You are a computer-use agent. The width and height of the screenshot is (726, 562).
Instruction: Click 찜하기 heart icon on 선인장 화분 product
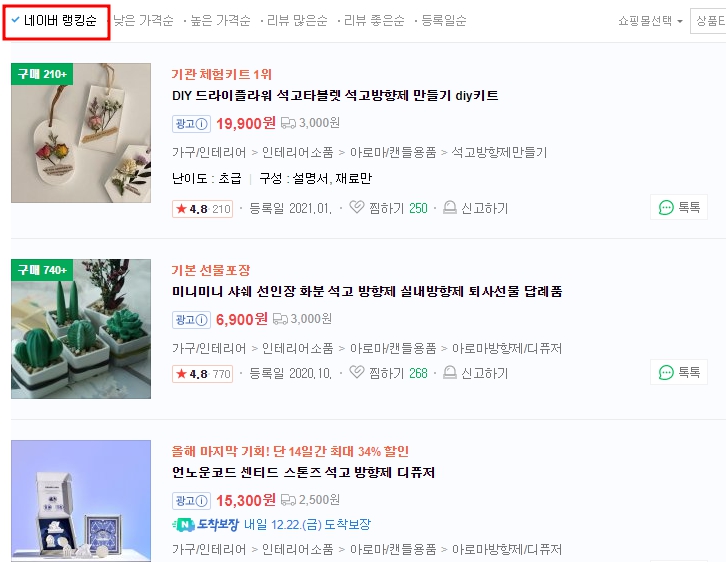357,372
